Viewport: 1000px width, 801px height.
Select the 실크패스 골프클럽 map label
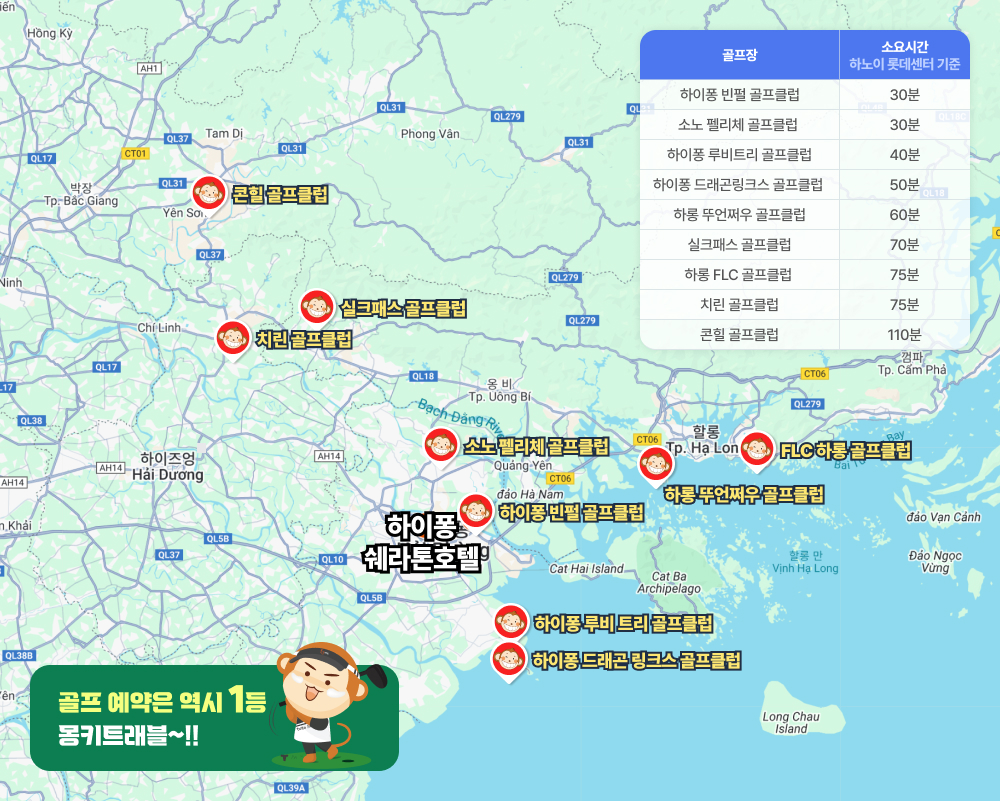pos(403,309)
